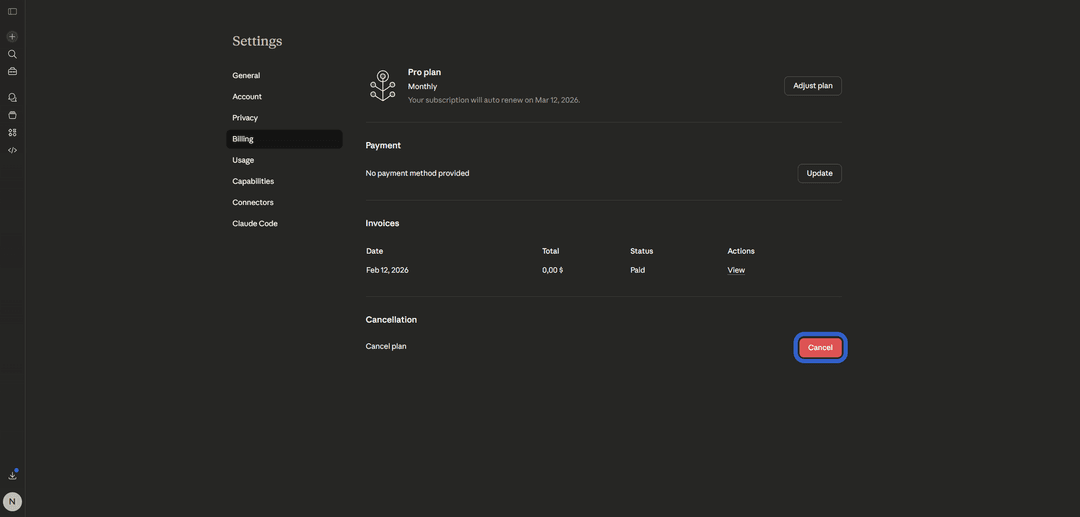The width and height of the screenshot is (1080, 517).
Task: Open Capabilities settings
Action: click(253, 181)
